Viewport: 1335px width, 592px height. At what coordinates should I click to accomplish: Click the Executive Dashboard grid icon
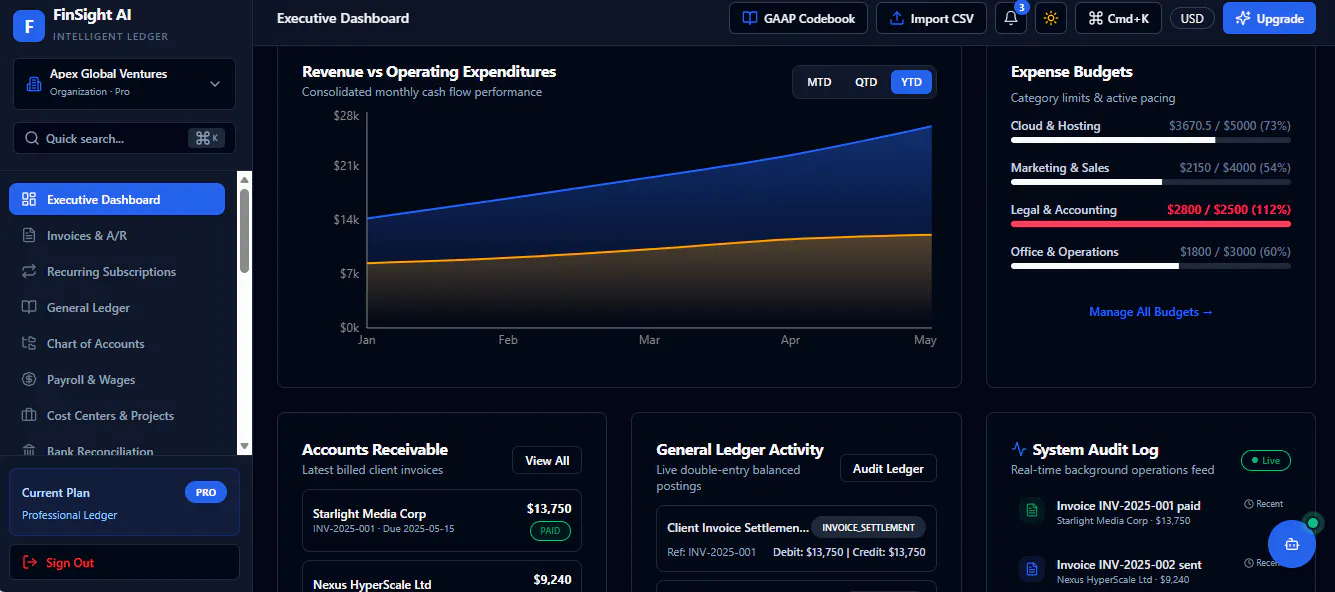pos(29,200)
